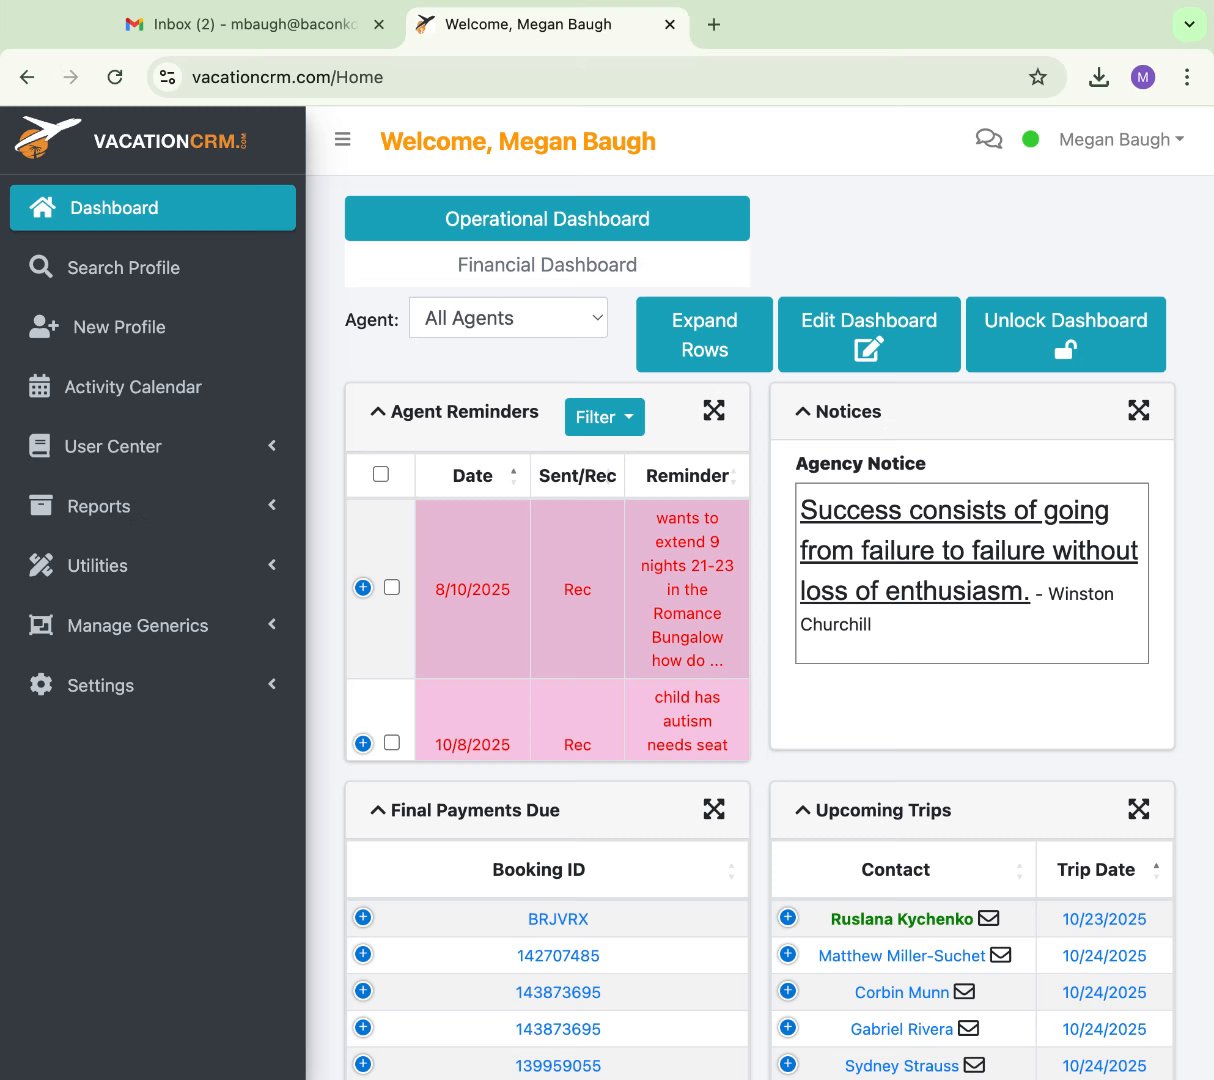Expand the Manage Generics sidebar menu
Viewport: 1214px width, 1080px height.
point(153,625)
